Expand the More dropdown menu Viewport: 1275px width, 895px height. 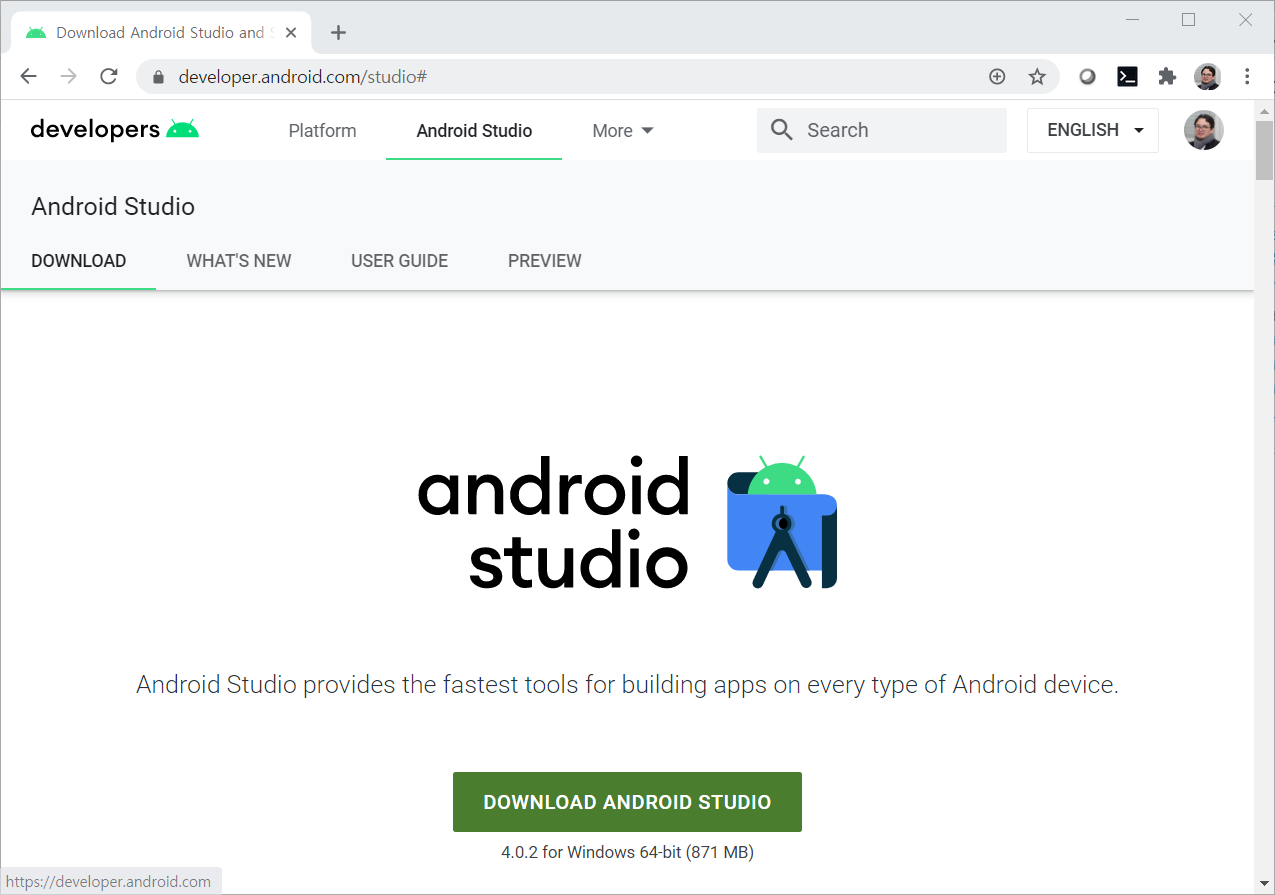pos(622,131)
